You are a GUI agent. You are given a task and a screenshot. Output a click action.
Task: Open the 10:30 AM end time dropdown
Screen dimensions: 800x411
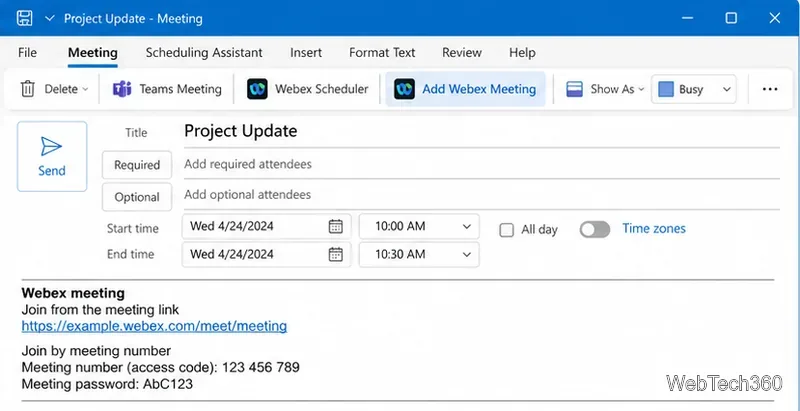point(419,254)
